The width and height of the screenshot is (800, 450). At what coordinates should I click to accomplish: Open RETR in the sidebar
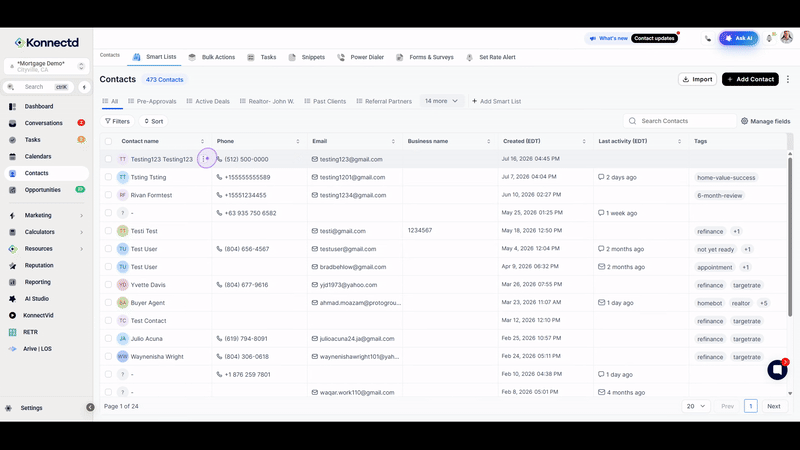[30, 332]
